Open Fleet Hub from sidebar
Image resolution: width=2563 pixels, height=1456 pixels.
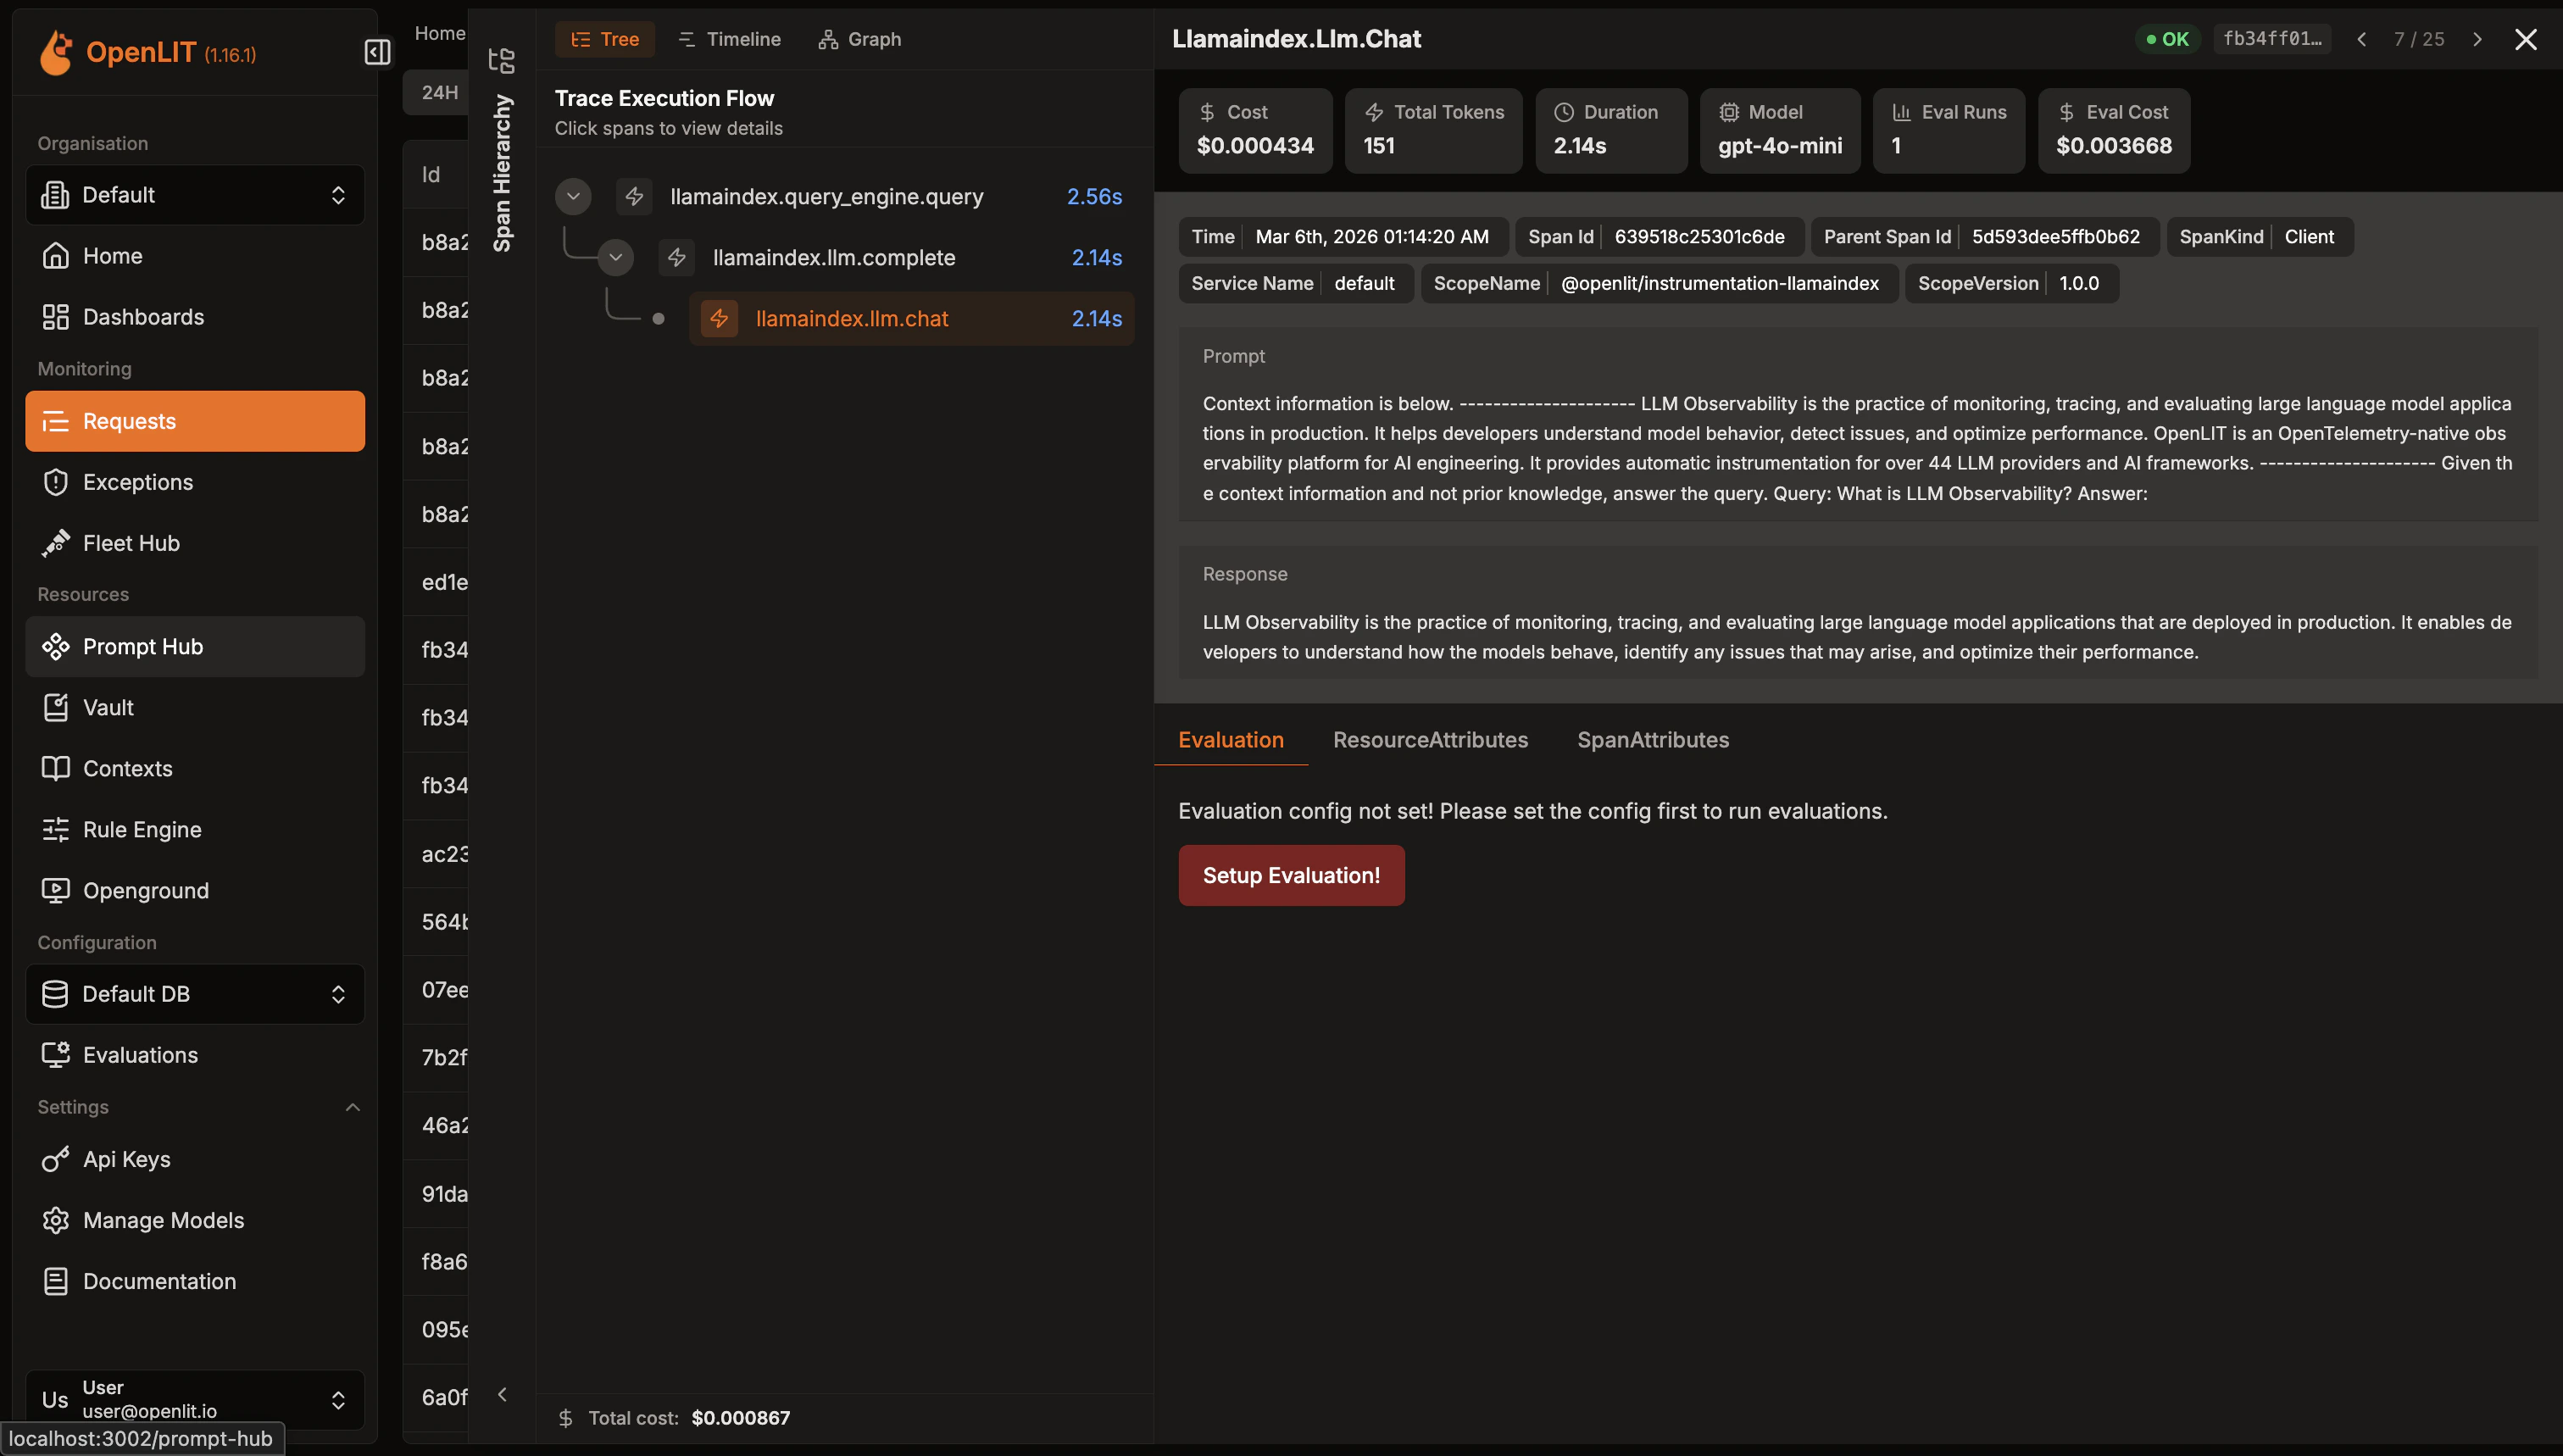click(131, 543)
